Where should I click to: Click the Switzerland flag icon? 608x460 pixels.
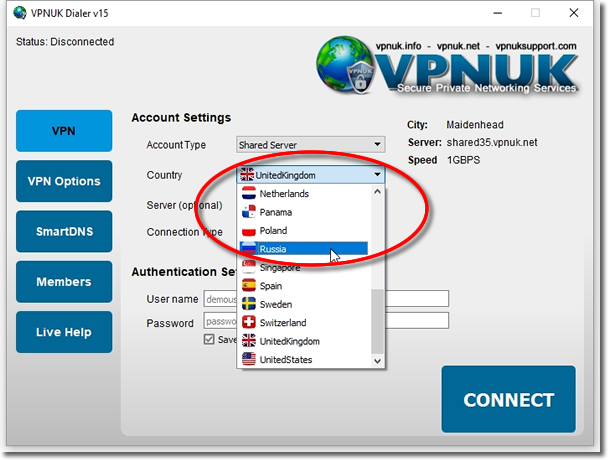pyautogui.click(x=249, y=322)
